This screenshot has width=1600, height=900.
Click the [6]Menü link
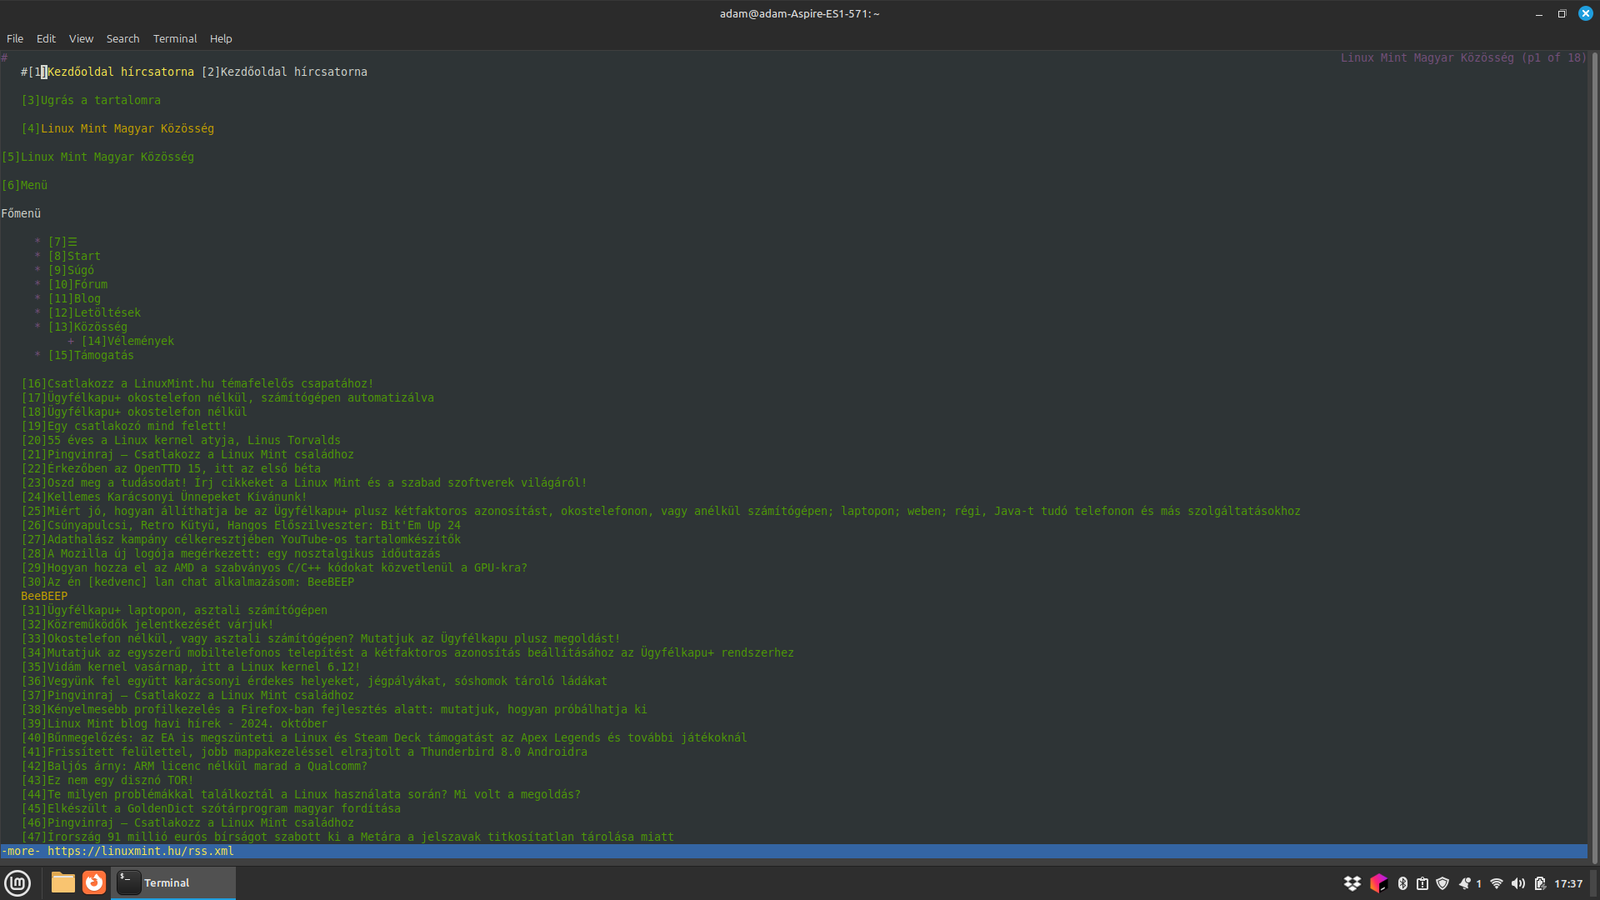pos(25,185)
